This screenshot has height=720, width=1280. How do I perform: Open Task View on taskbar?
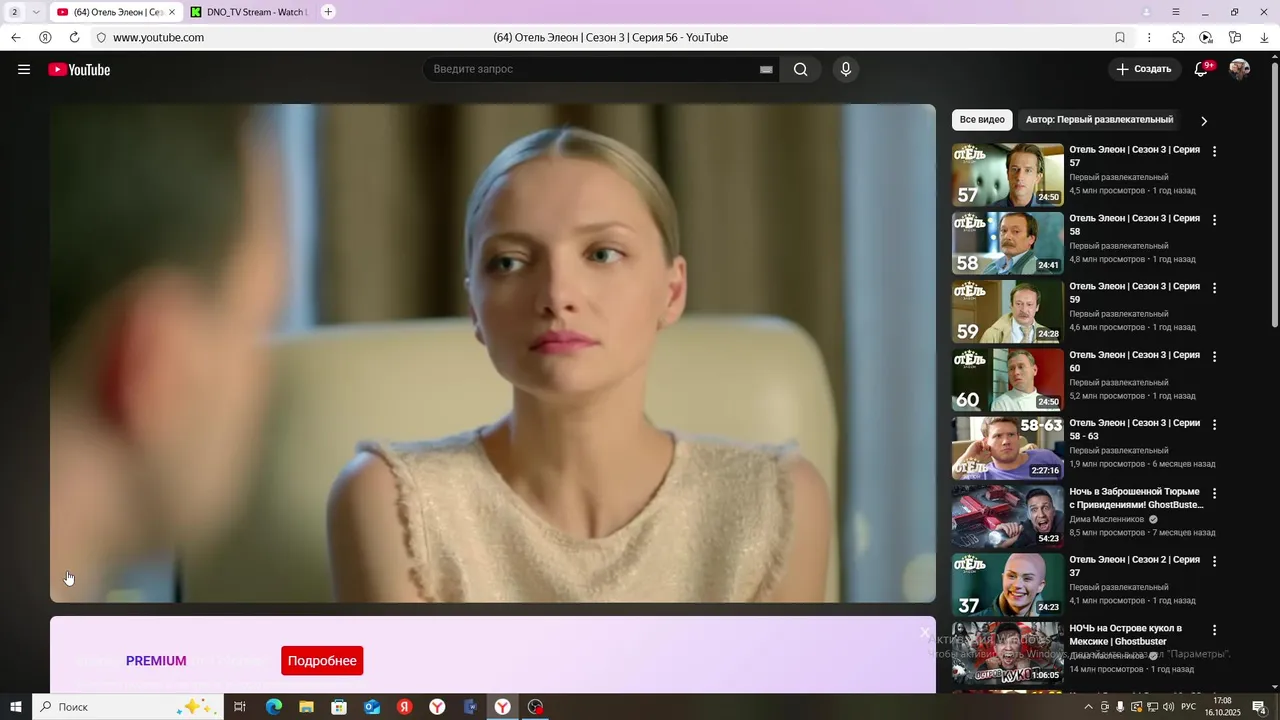point(240,707)
